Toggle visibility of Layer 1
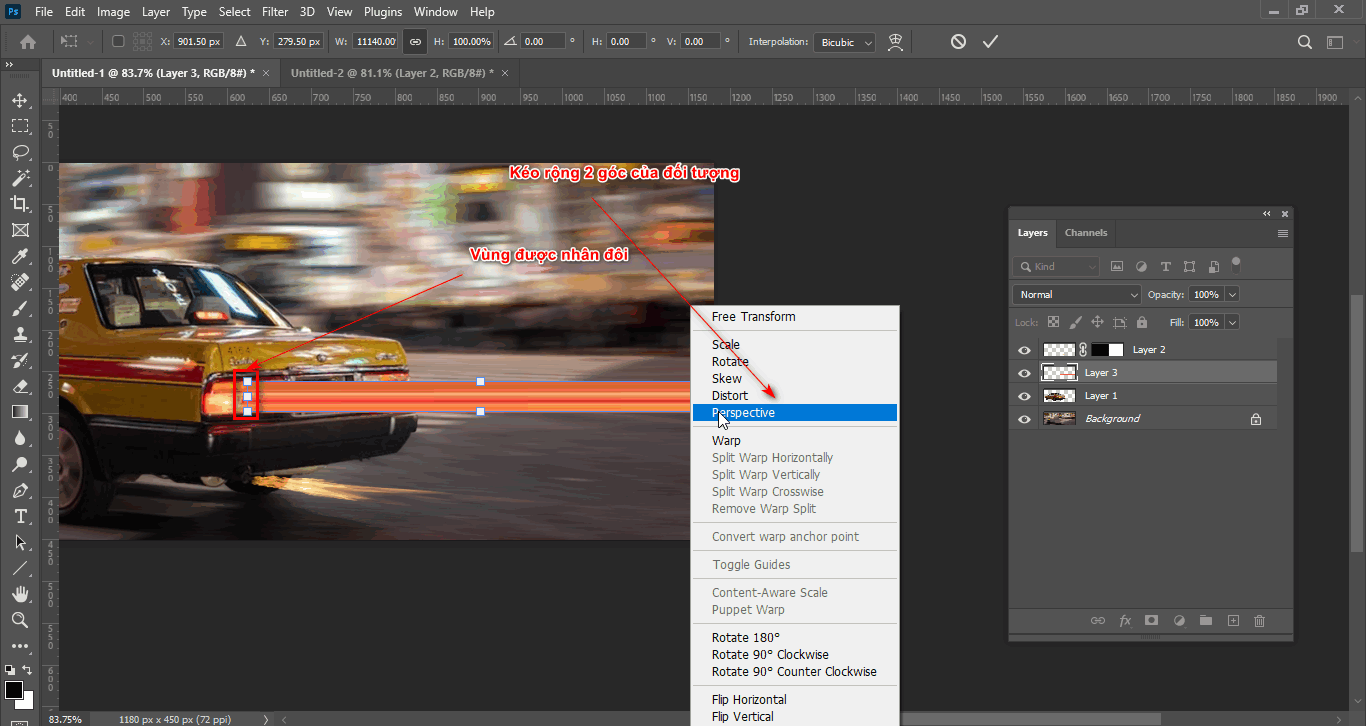Screen dimensions: 1366x726 (1024, 395)
